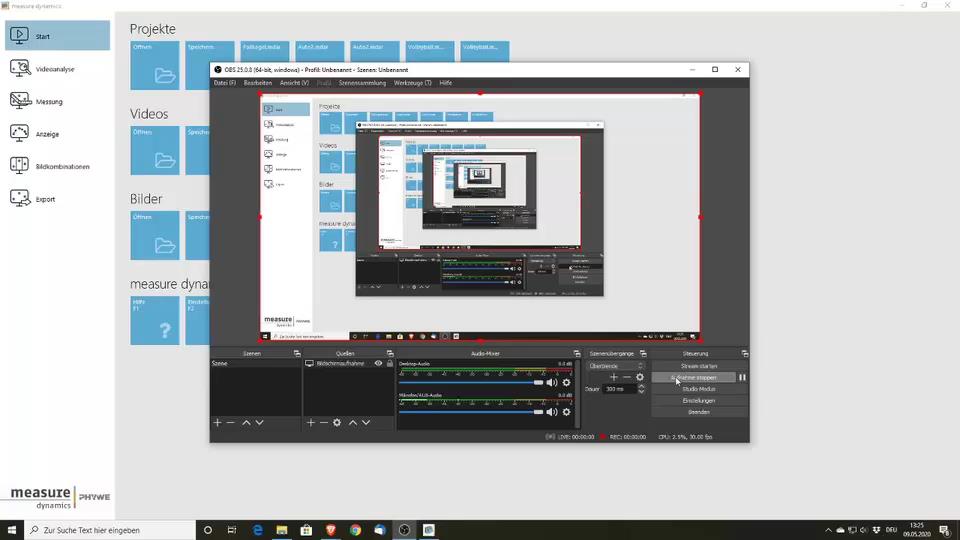
Task: Add a new scene with plus icon
Action: [217, 423]
